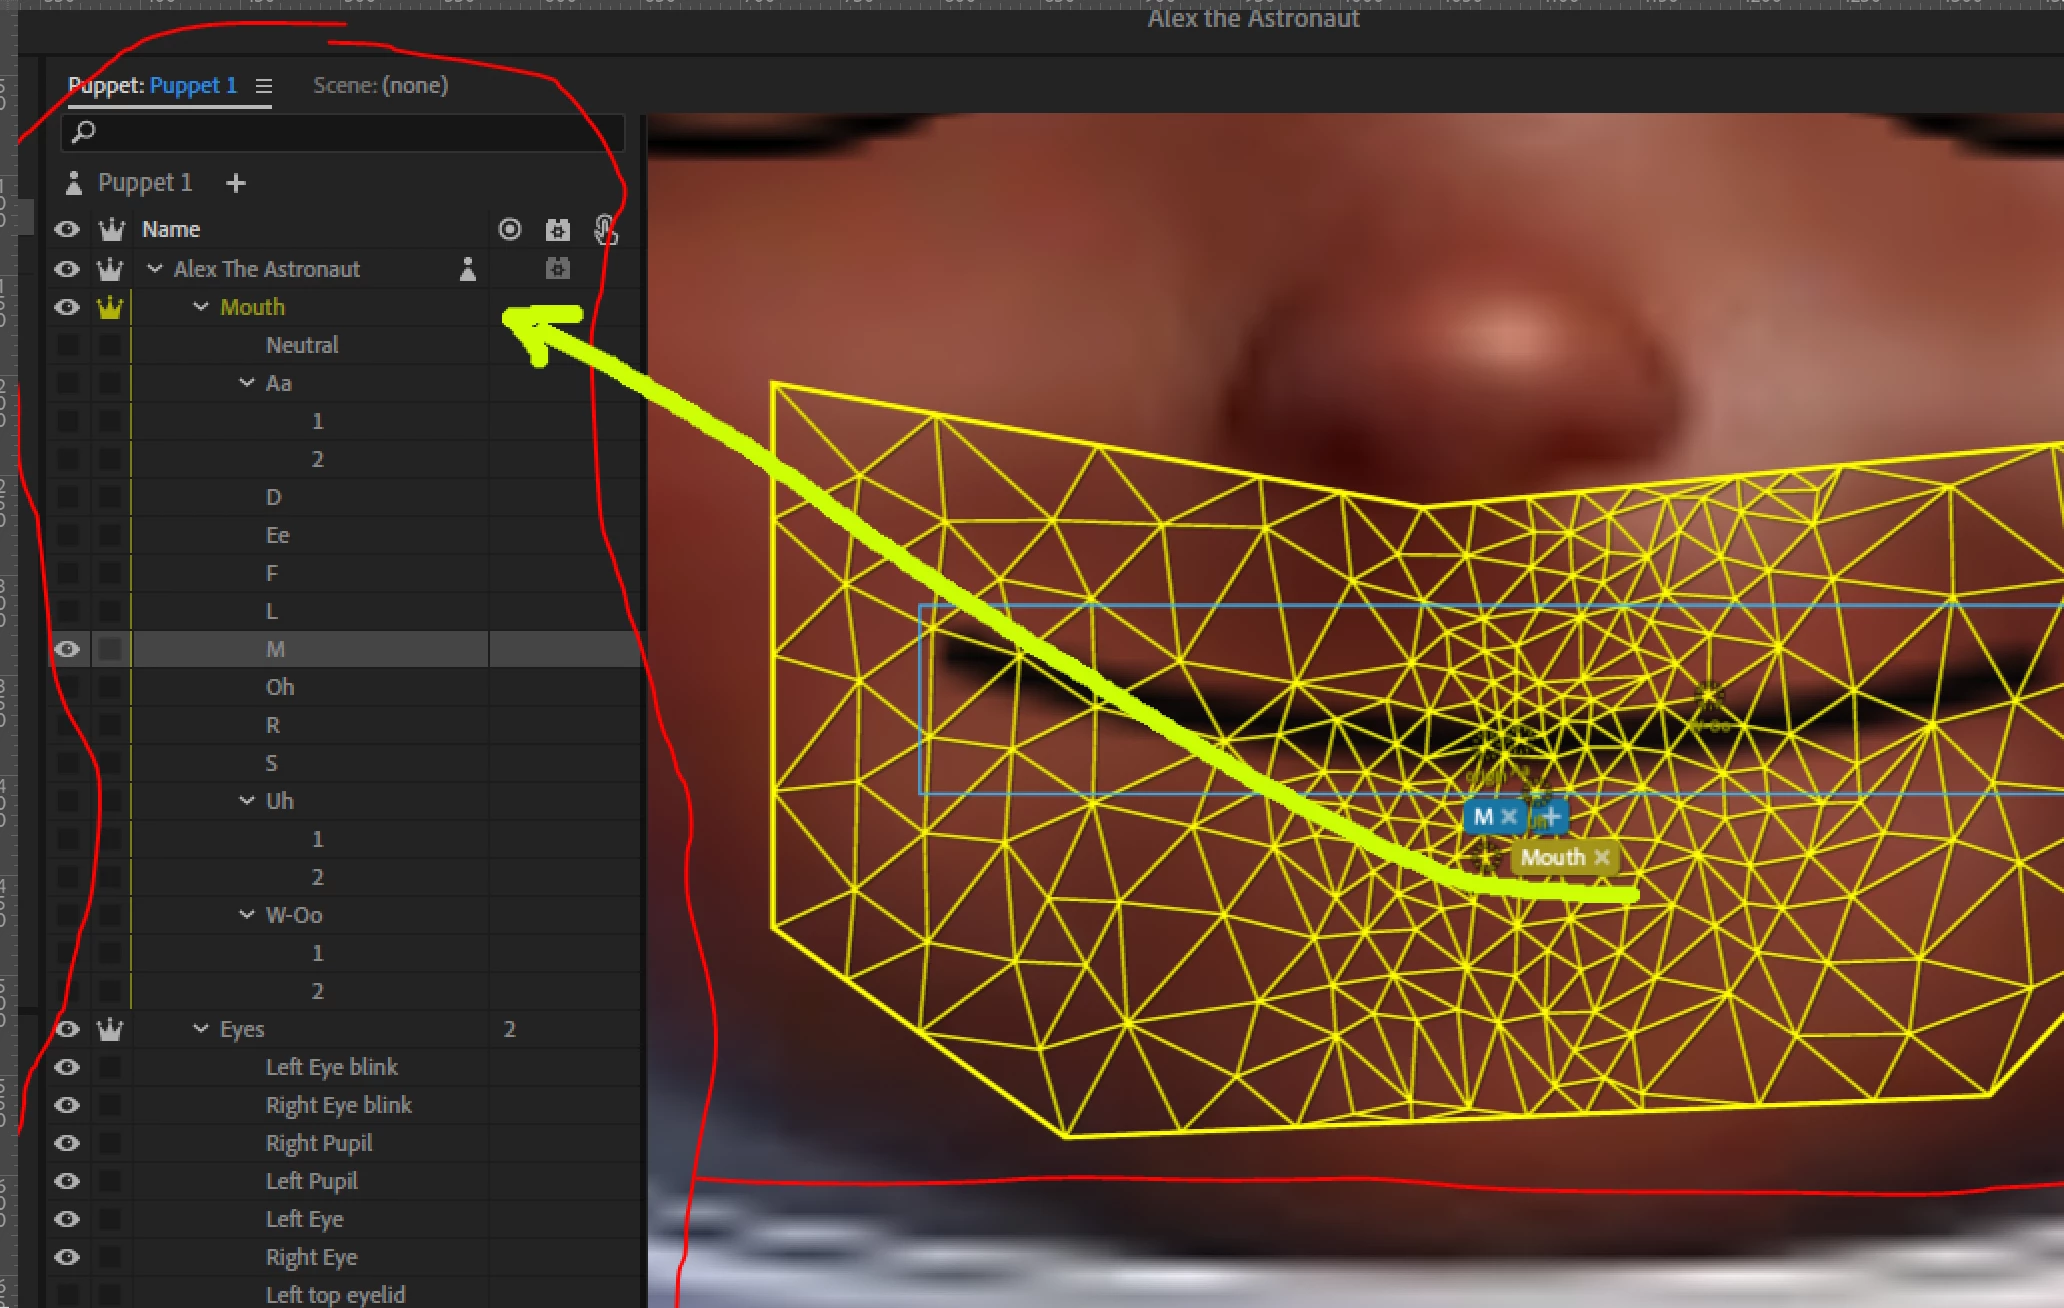
Task: Collapse the Mouth group
Action: [x=201, y=307]
